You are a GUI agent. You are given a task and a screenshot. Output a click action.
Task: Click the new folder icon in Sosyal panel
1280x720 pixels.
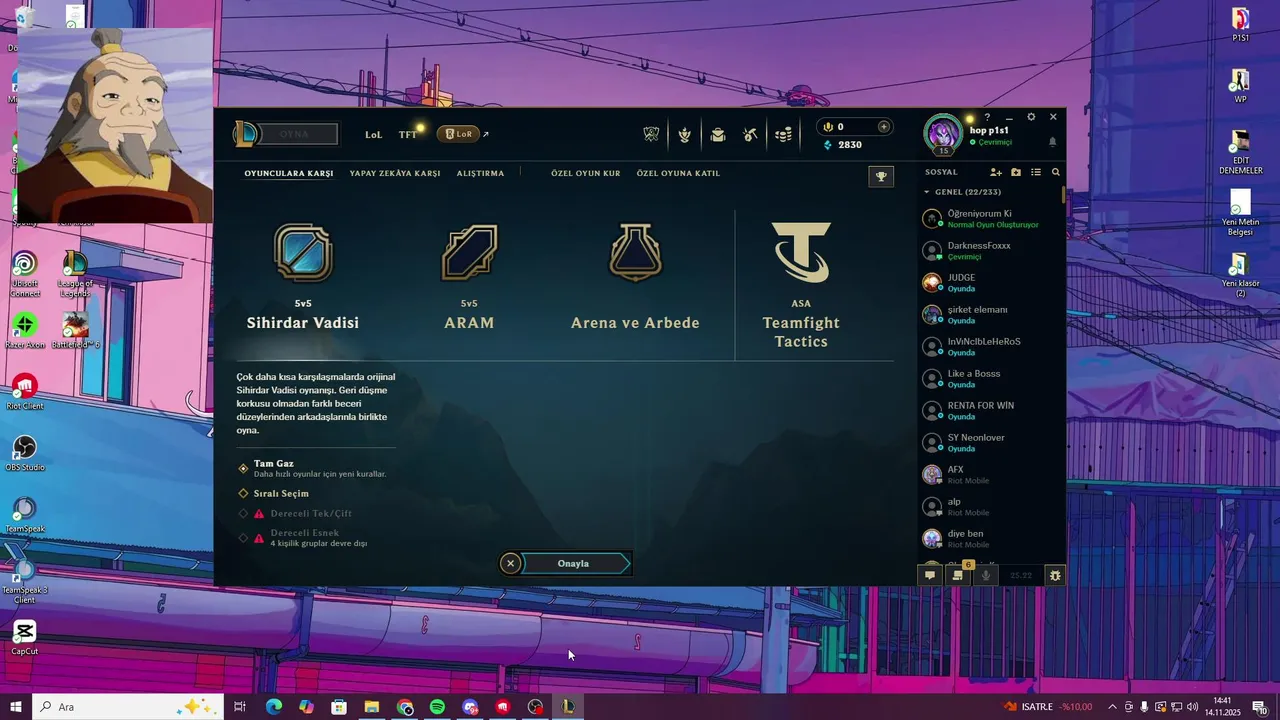pos(1016,173)
